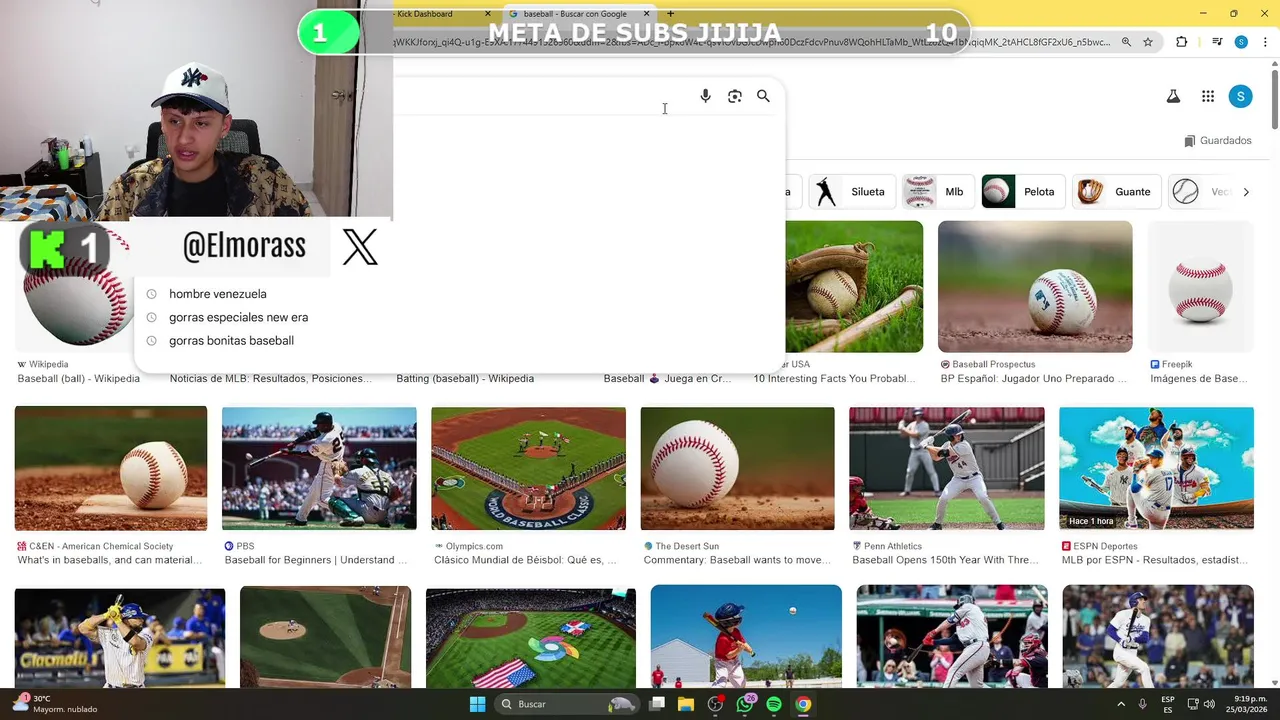Select the Pelota filter chip

(x=1021, y=192)
